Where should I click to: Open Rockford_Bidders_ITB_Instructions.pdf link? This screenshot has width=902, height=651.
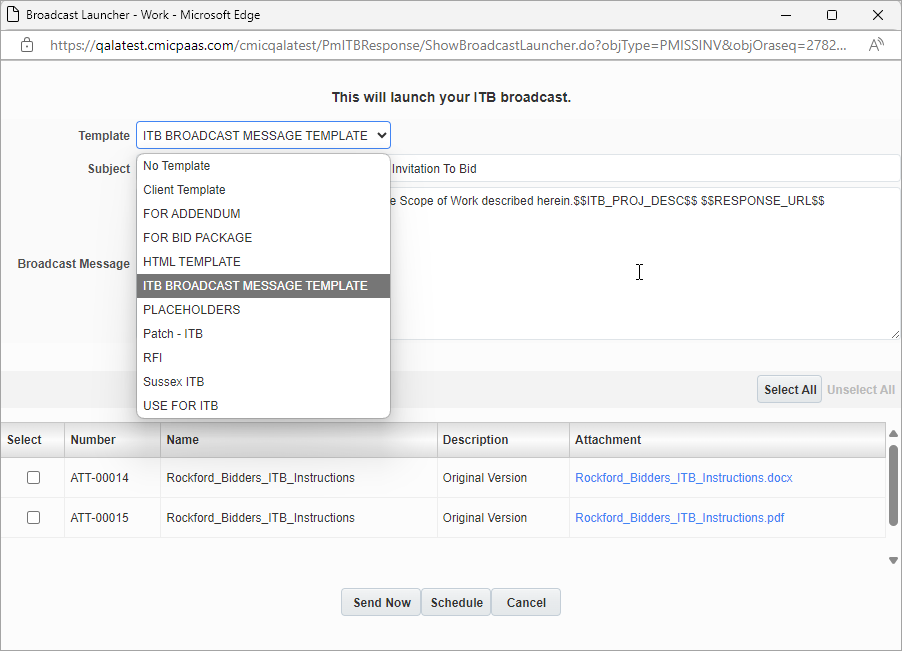pyautogui.click(x=679, y=517)
